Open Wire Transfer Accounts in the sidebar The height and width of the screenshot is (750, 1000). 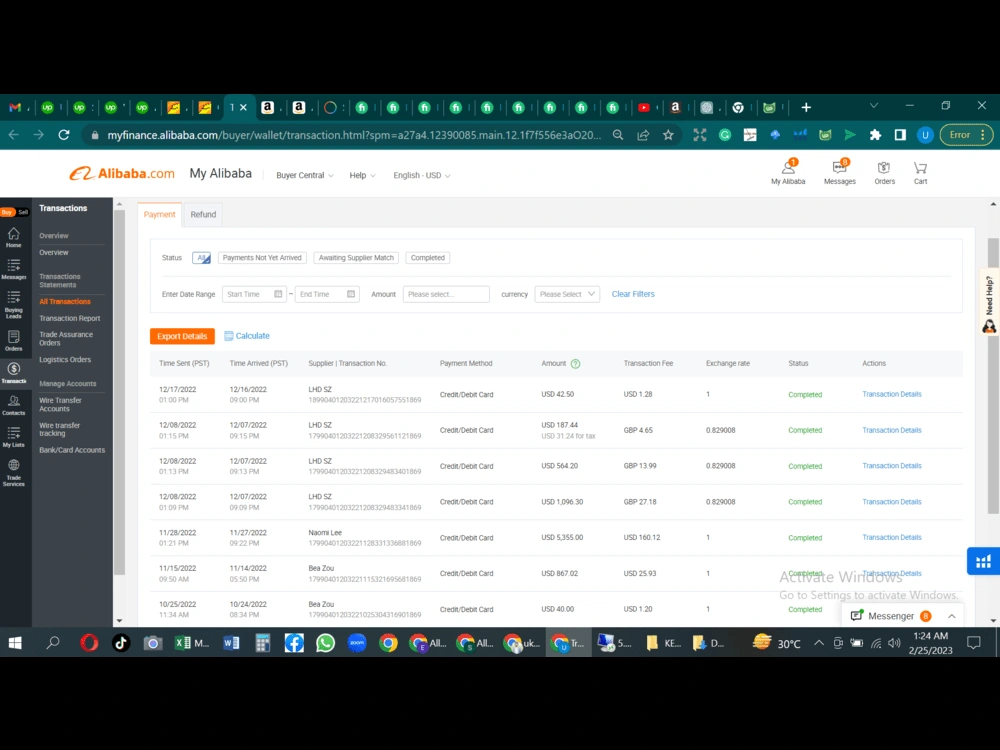click(61, 404)
